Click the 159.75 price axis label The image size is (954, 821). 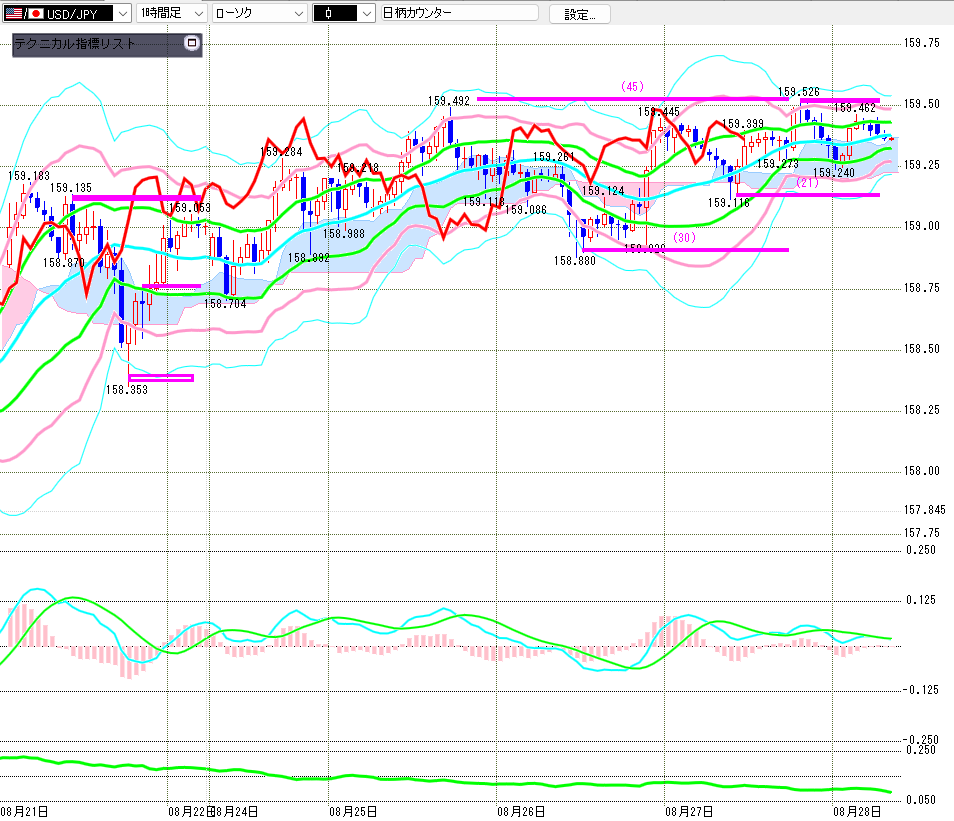pyautogui.click(x=921, y=43)
